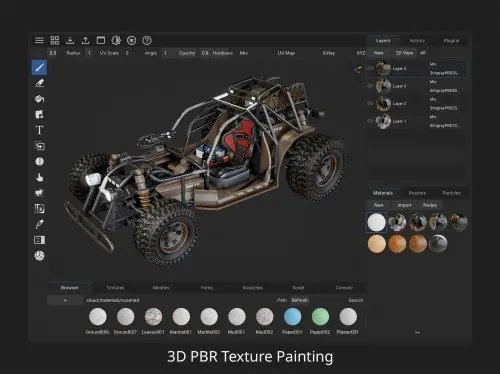This screenshot has width=500, height=374.
Task: Toggle the XYZ symmetry option
Action: coord(361,53)
